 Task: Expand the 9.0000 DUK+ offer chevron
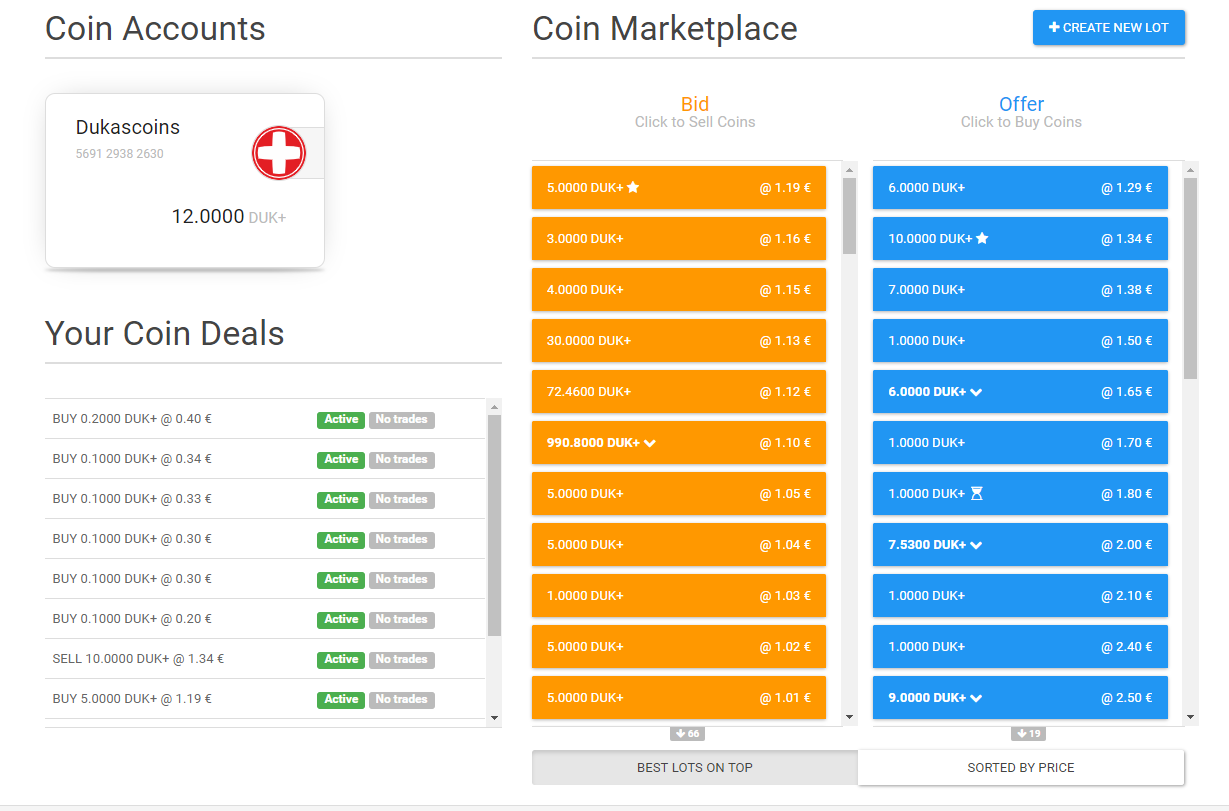976,698
